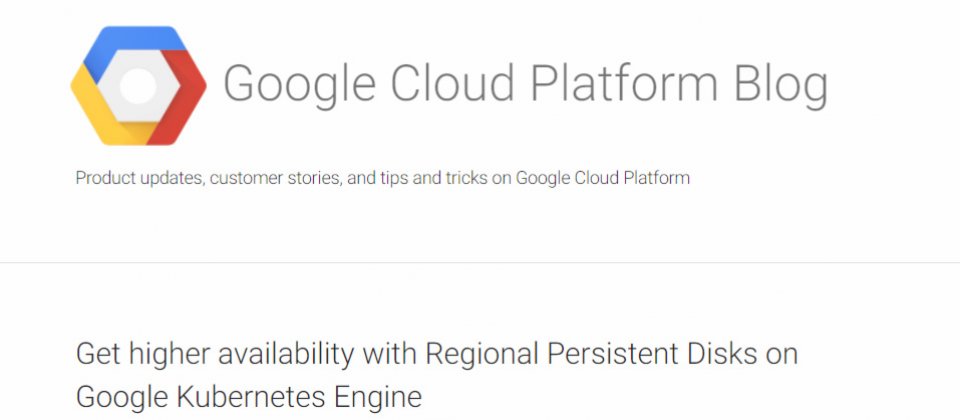The width and height of the screenshot is (960, 420).
Task: Click "Google Kubernetes Engine" in the article title
Action: pyautogui.click(x=249, y=397)
